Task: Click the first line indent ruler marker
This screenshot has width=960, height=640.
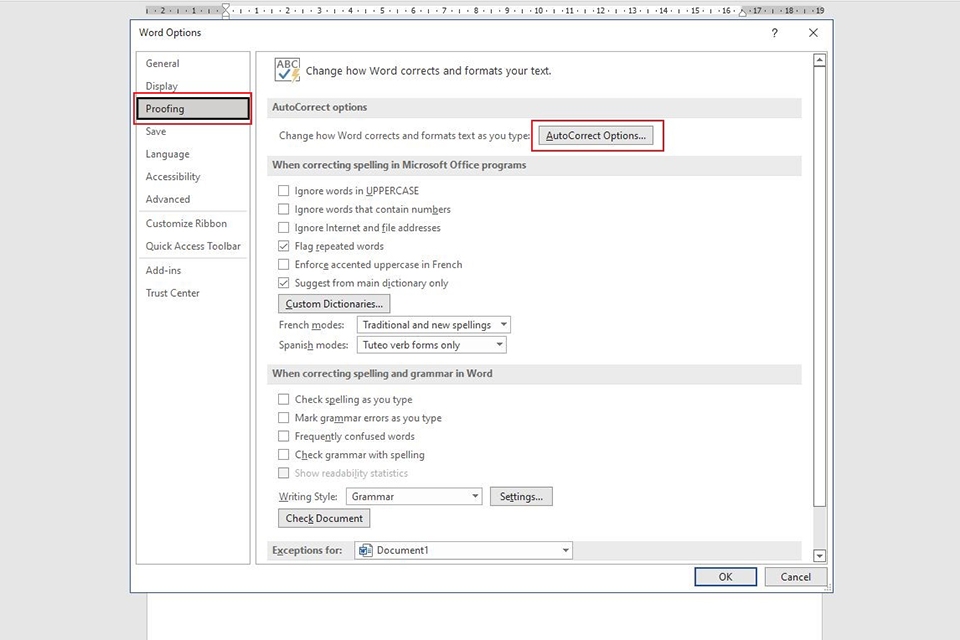Action: 226,7
